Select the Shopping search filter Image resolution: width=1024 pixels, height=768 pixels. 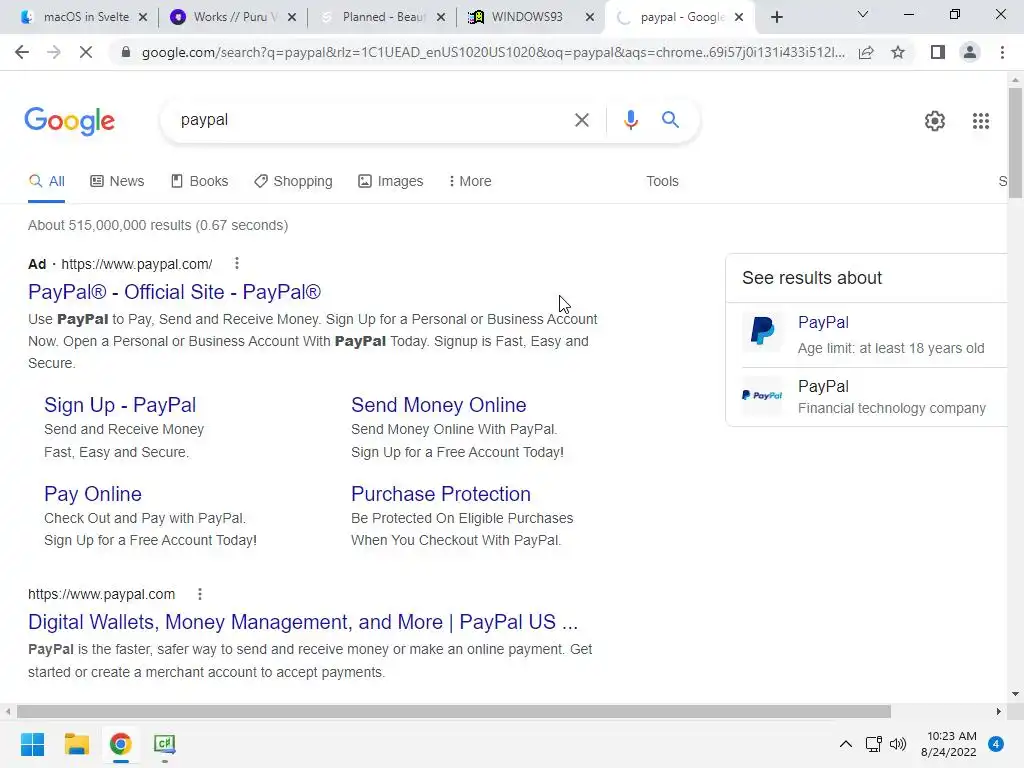pos(293,182)
